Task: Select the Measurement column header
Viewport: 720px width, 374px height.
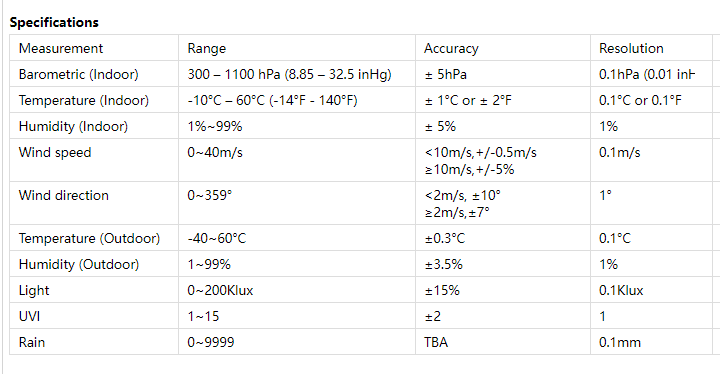Action: click(61, 48)
